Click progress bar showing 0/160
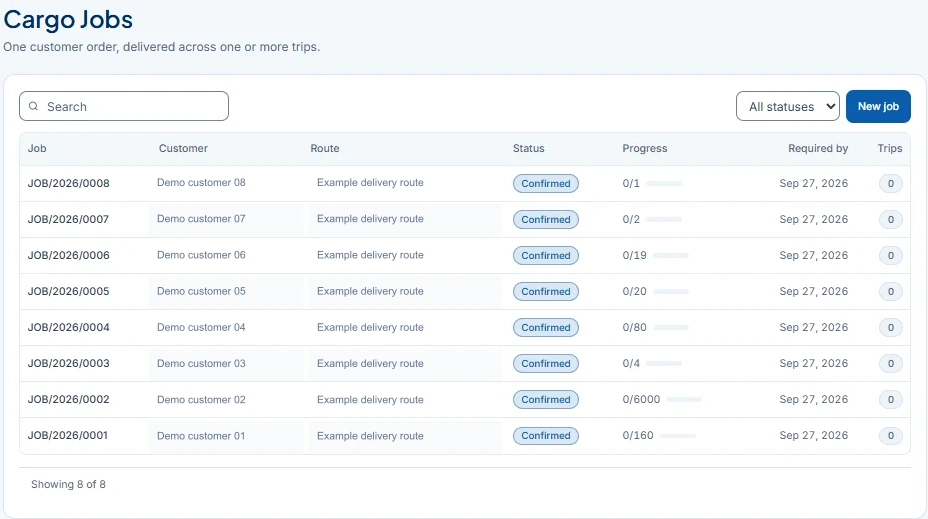The width and height of the screenshot is (928, 519). 678,436
